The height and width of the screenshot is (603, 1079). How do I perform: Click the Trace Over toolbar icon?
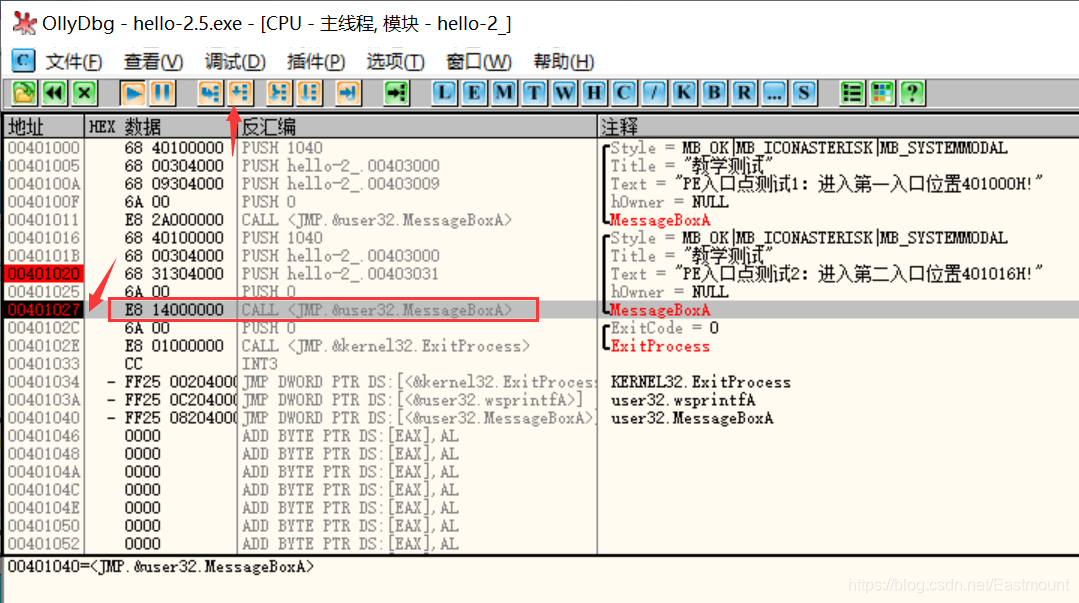click(309, 93)
